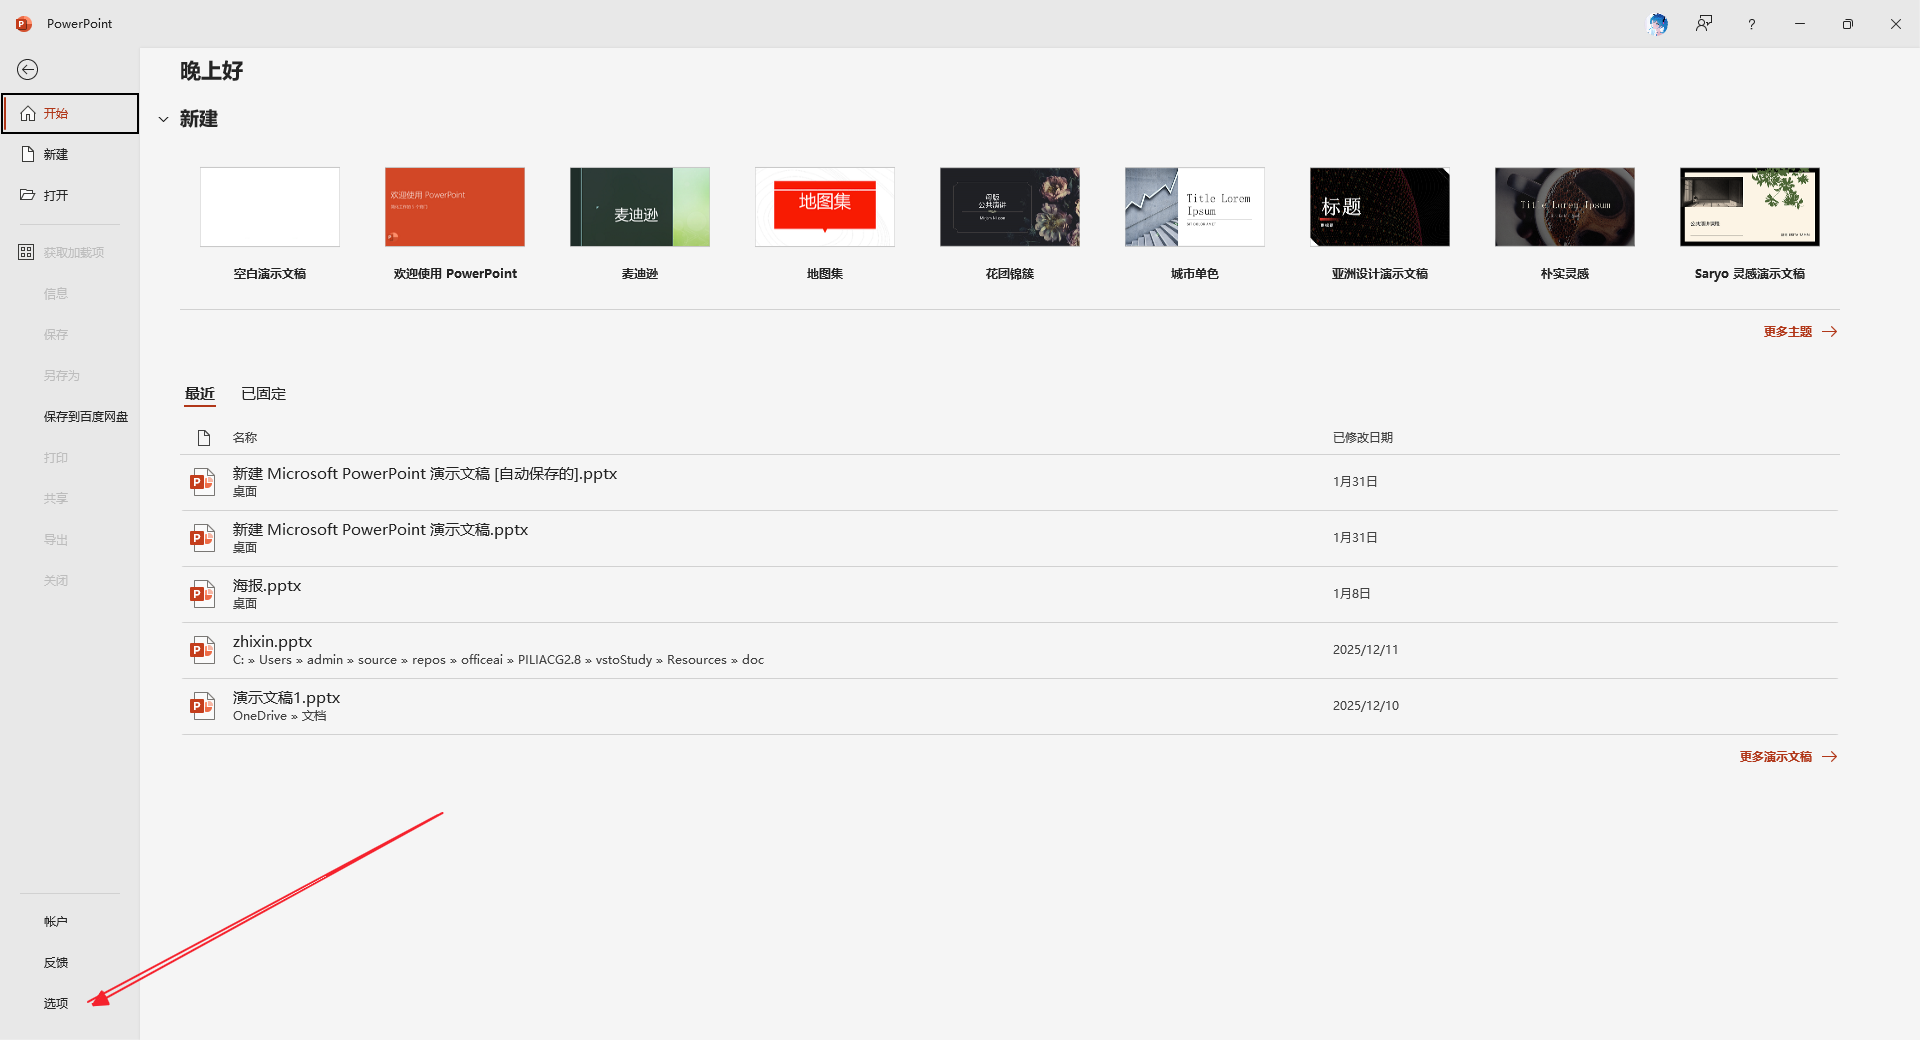This screenshot has width=1920, height=1040.
Task: Choose the 城市单色 template thumbnail
Action: point(1195,207)
